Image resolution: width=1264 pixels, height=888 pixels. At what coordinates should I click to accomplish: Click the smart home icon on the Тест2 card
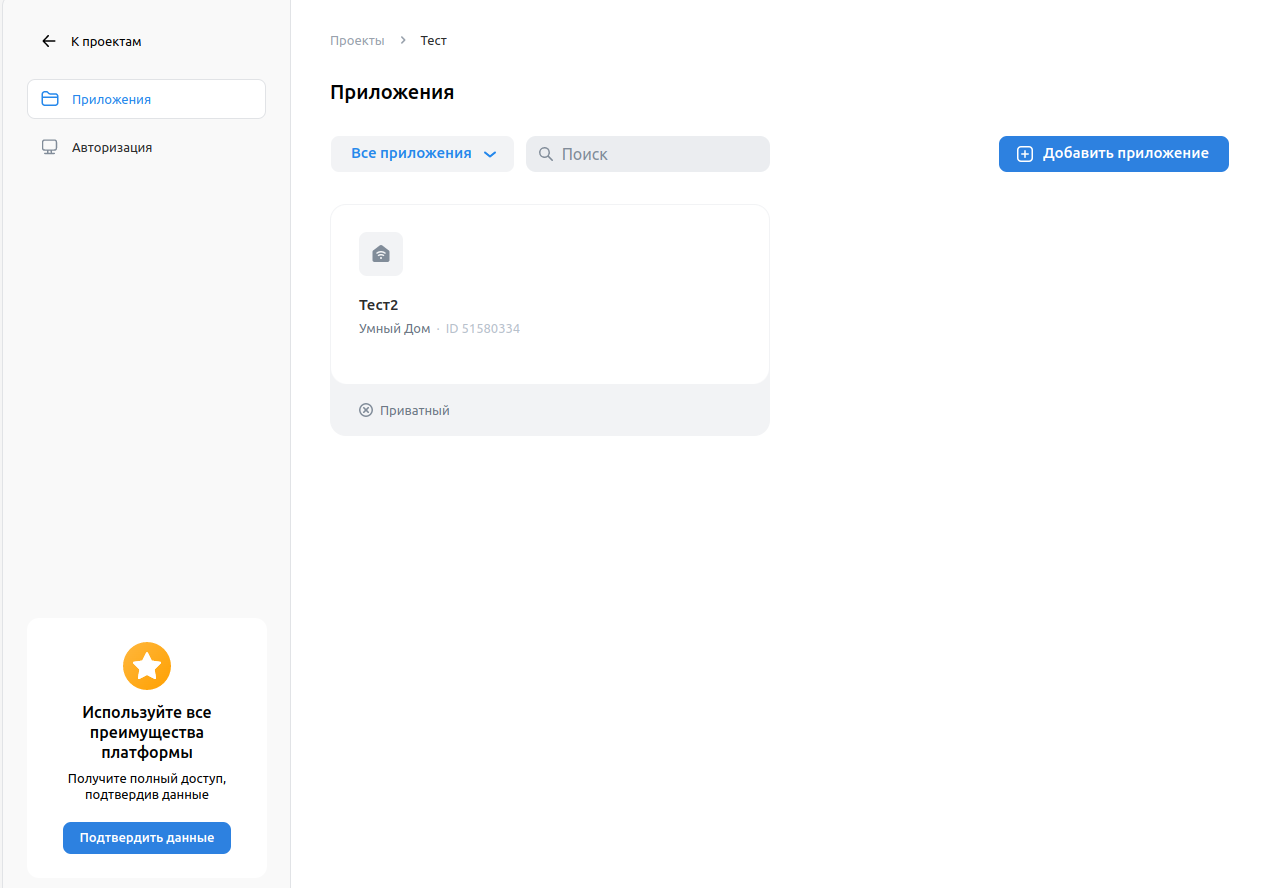[381, 254]
